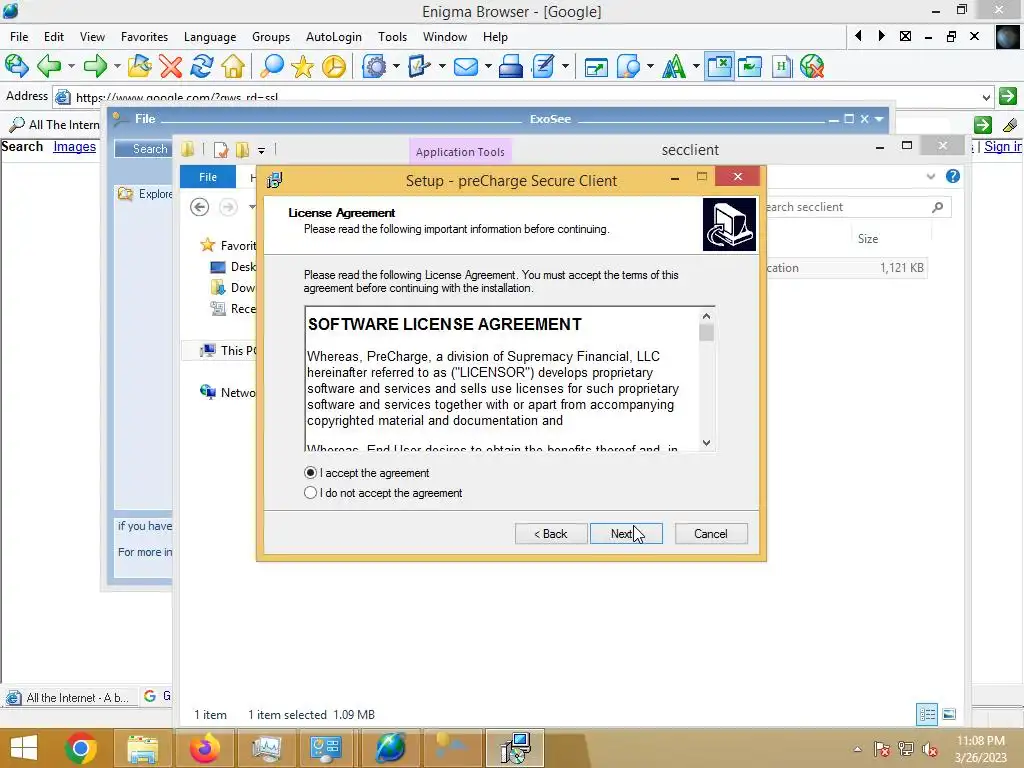The image size is (1024, 768).
Task: Open the Favorites menu
Action: click(x=144, y=37)
